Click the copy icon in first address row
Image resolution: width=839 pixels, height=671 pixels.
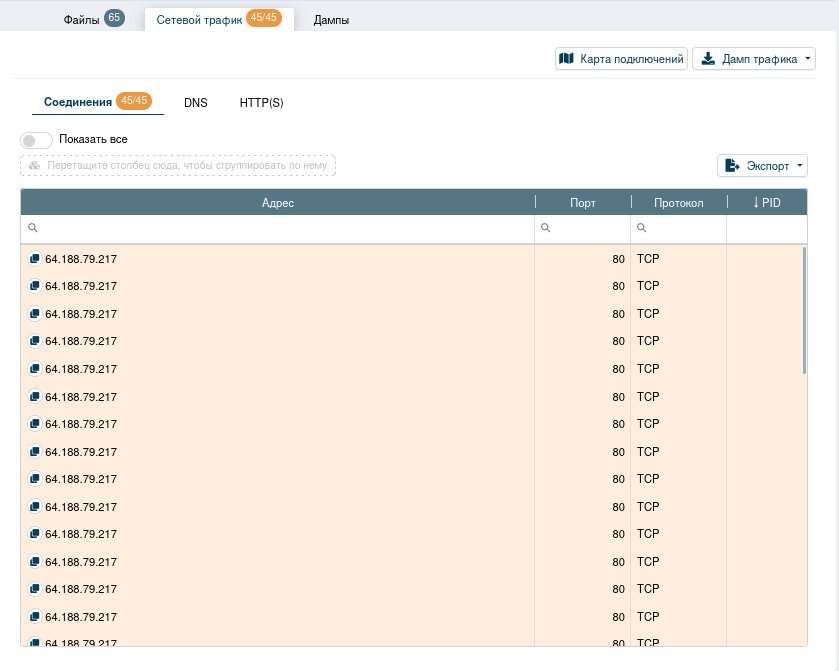coord(34,259)
